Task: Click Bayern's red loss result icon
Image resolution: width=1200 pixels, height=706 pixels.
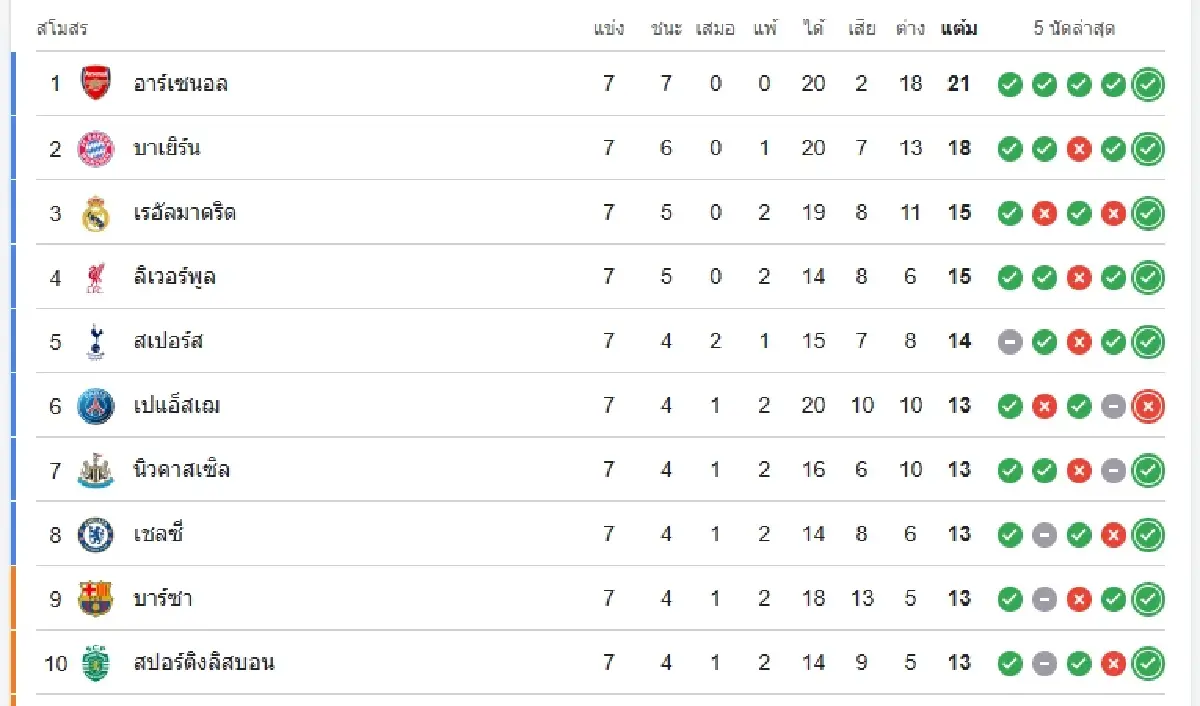Action: pos(1078,149)
